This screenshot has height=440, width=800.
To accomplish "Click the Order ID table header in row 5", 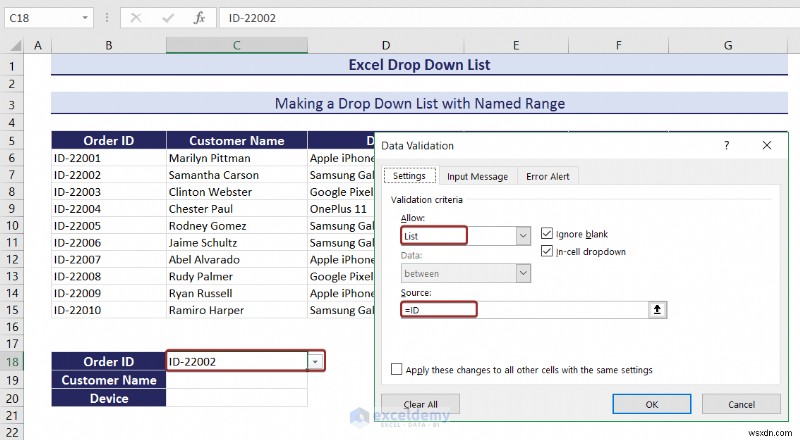I will [x=109, y=140].
